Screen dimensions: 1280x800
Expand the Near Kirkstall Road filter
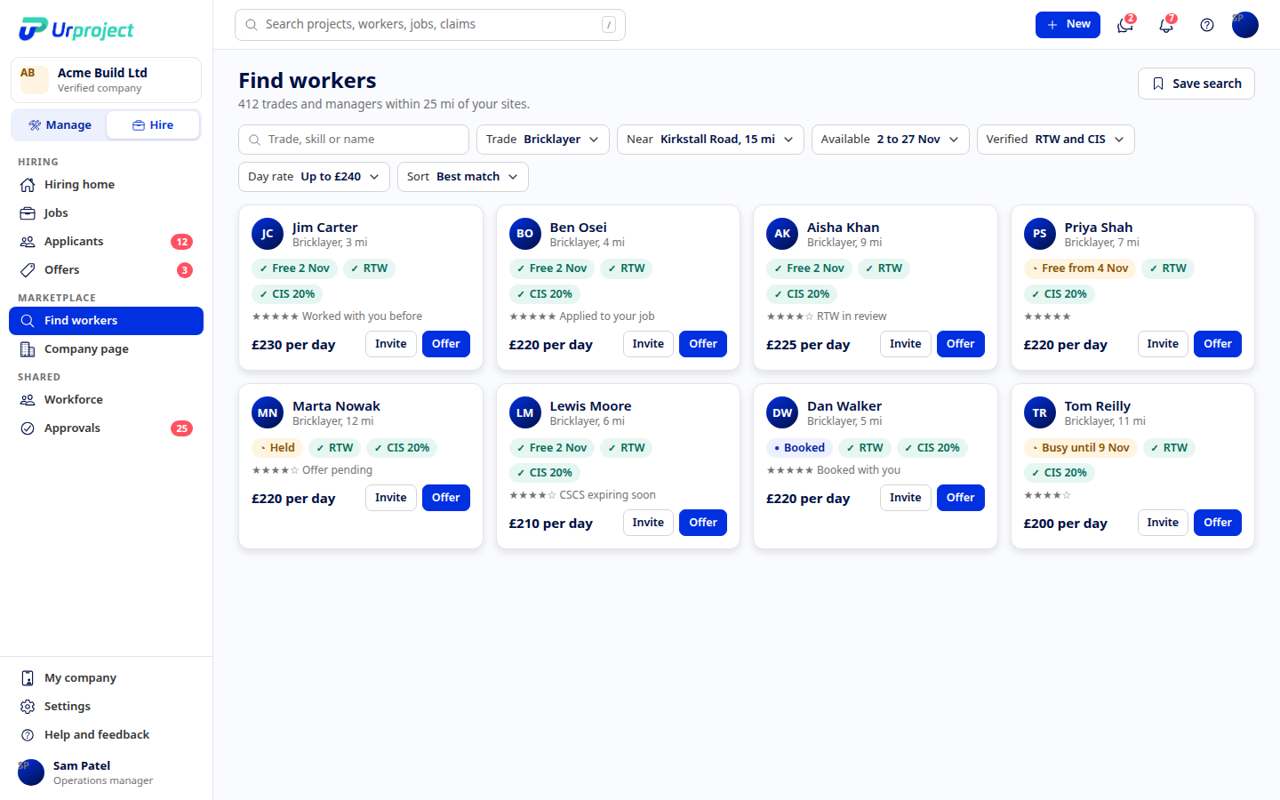710,139
